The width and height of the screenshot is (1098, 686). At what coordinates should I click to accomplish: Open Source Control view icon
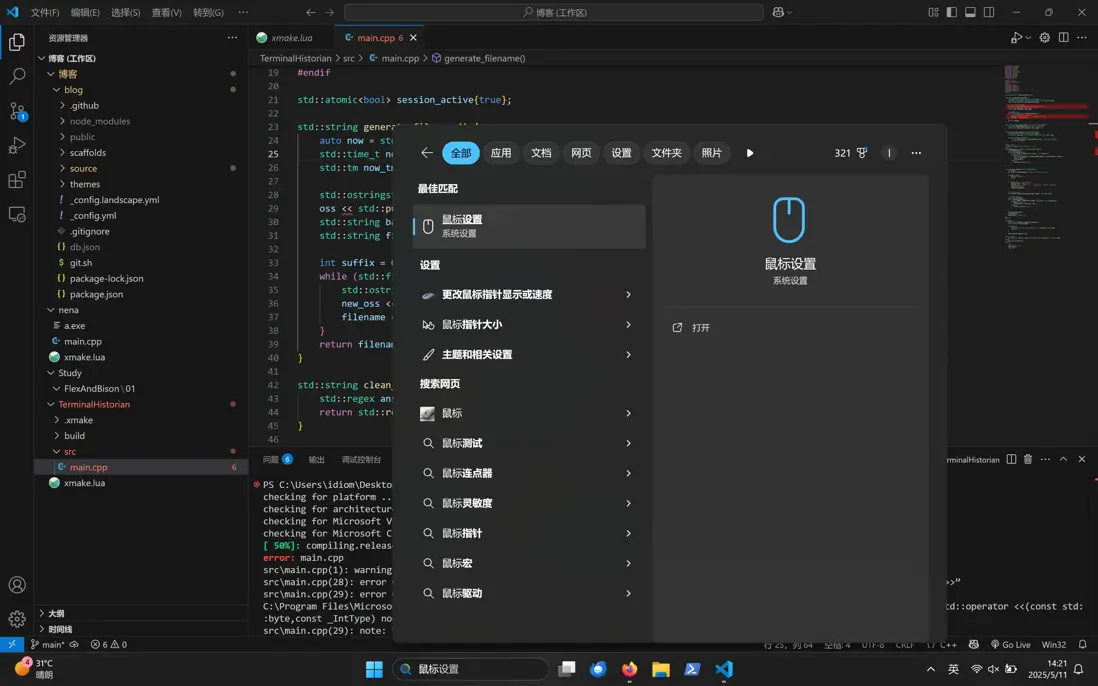pos(17,111)
